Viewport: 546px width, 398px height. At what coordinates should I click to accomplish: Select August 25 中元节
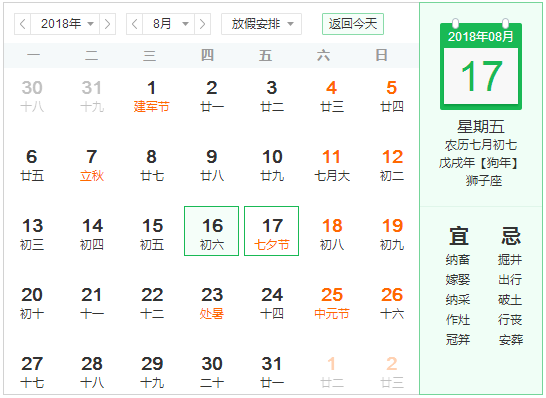tap(332, 303)
